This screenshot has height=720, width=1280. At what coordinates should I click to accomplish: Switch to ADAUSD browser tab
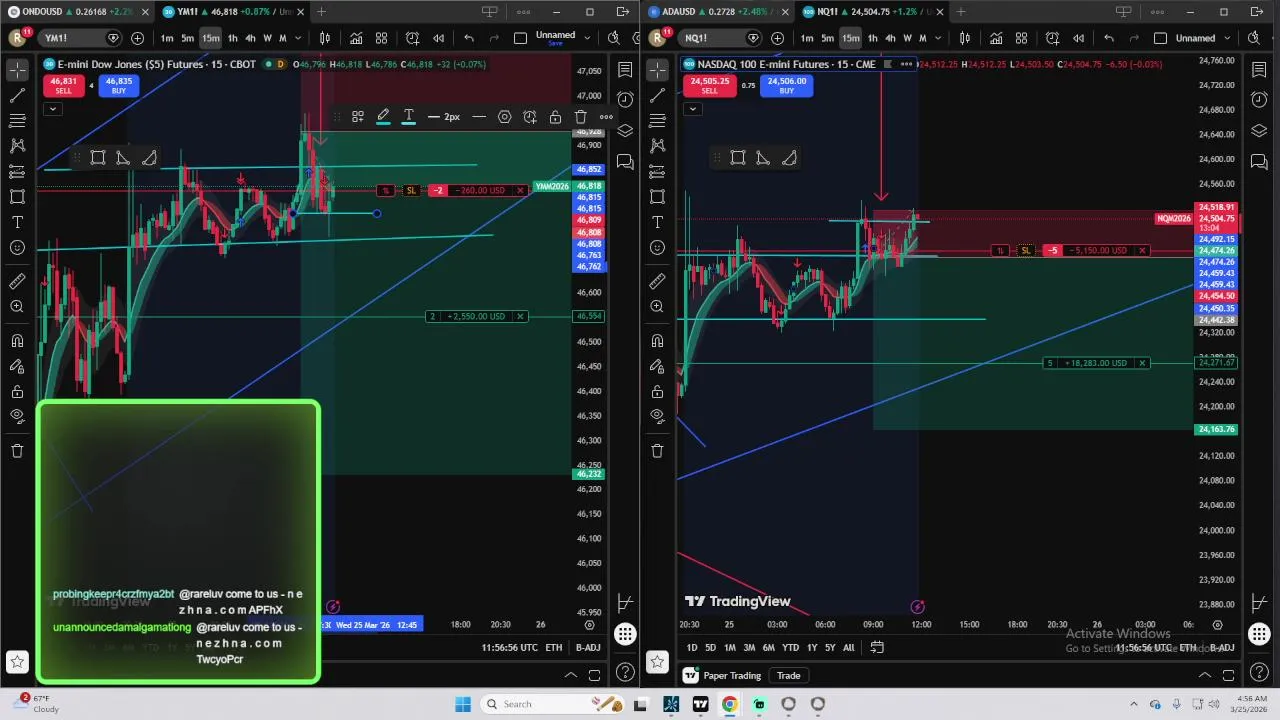coord(716,12)
